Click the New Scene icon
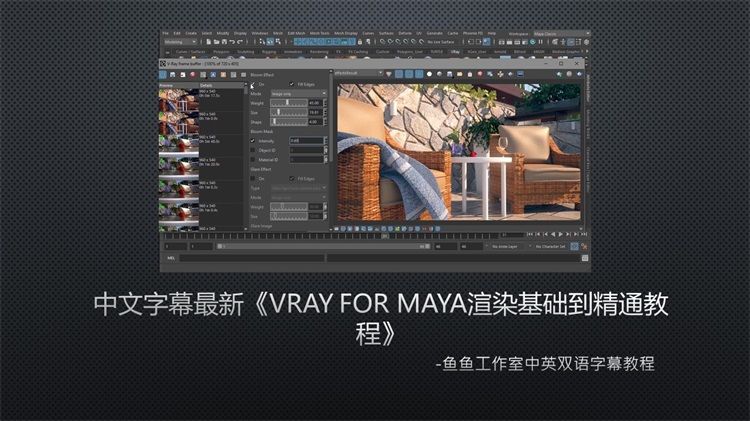This screenshot has width=750, height=421. 209,42
